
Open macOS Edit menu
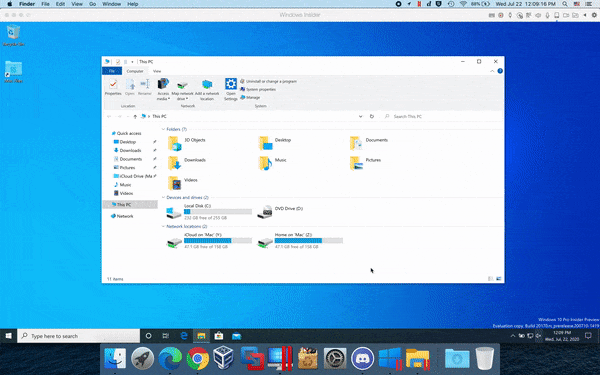60,4
